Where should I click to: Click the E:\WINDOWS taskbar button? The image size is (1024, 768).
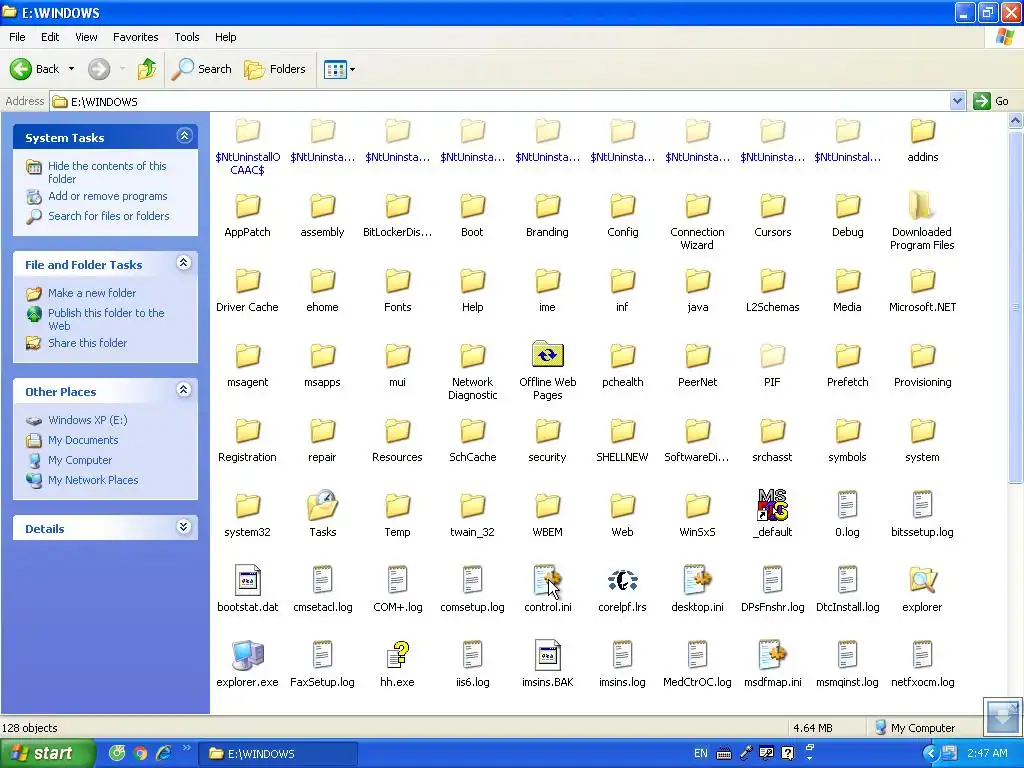pos(278,754)
